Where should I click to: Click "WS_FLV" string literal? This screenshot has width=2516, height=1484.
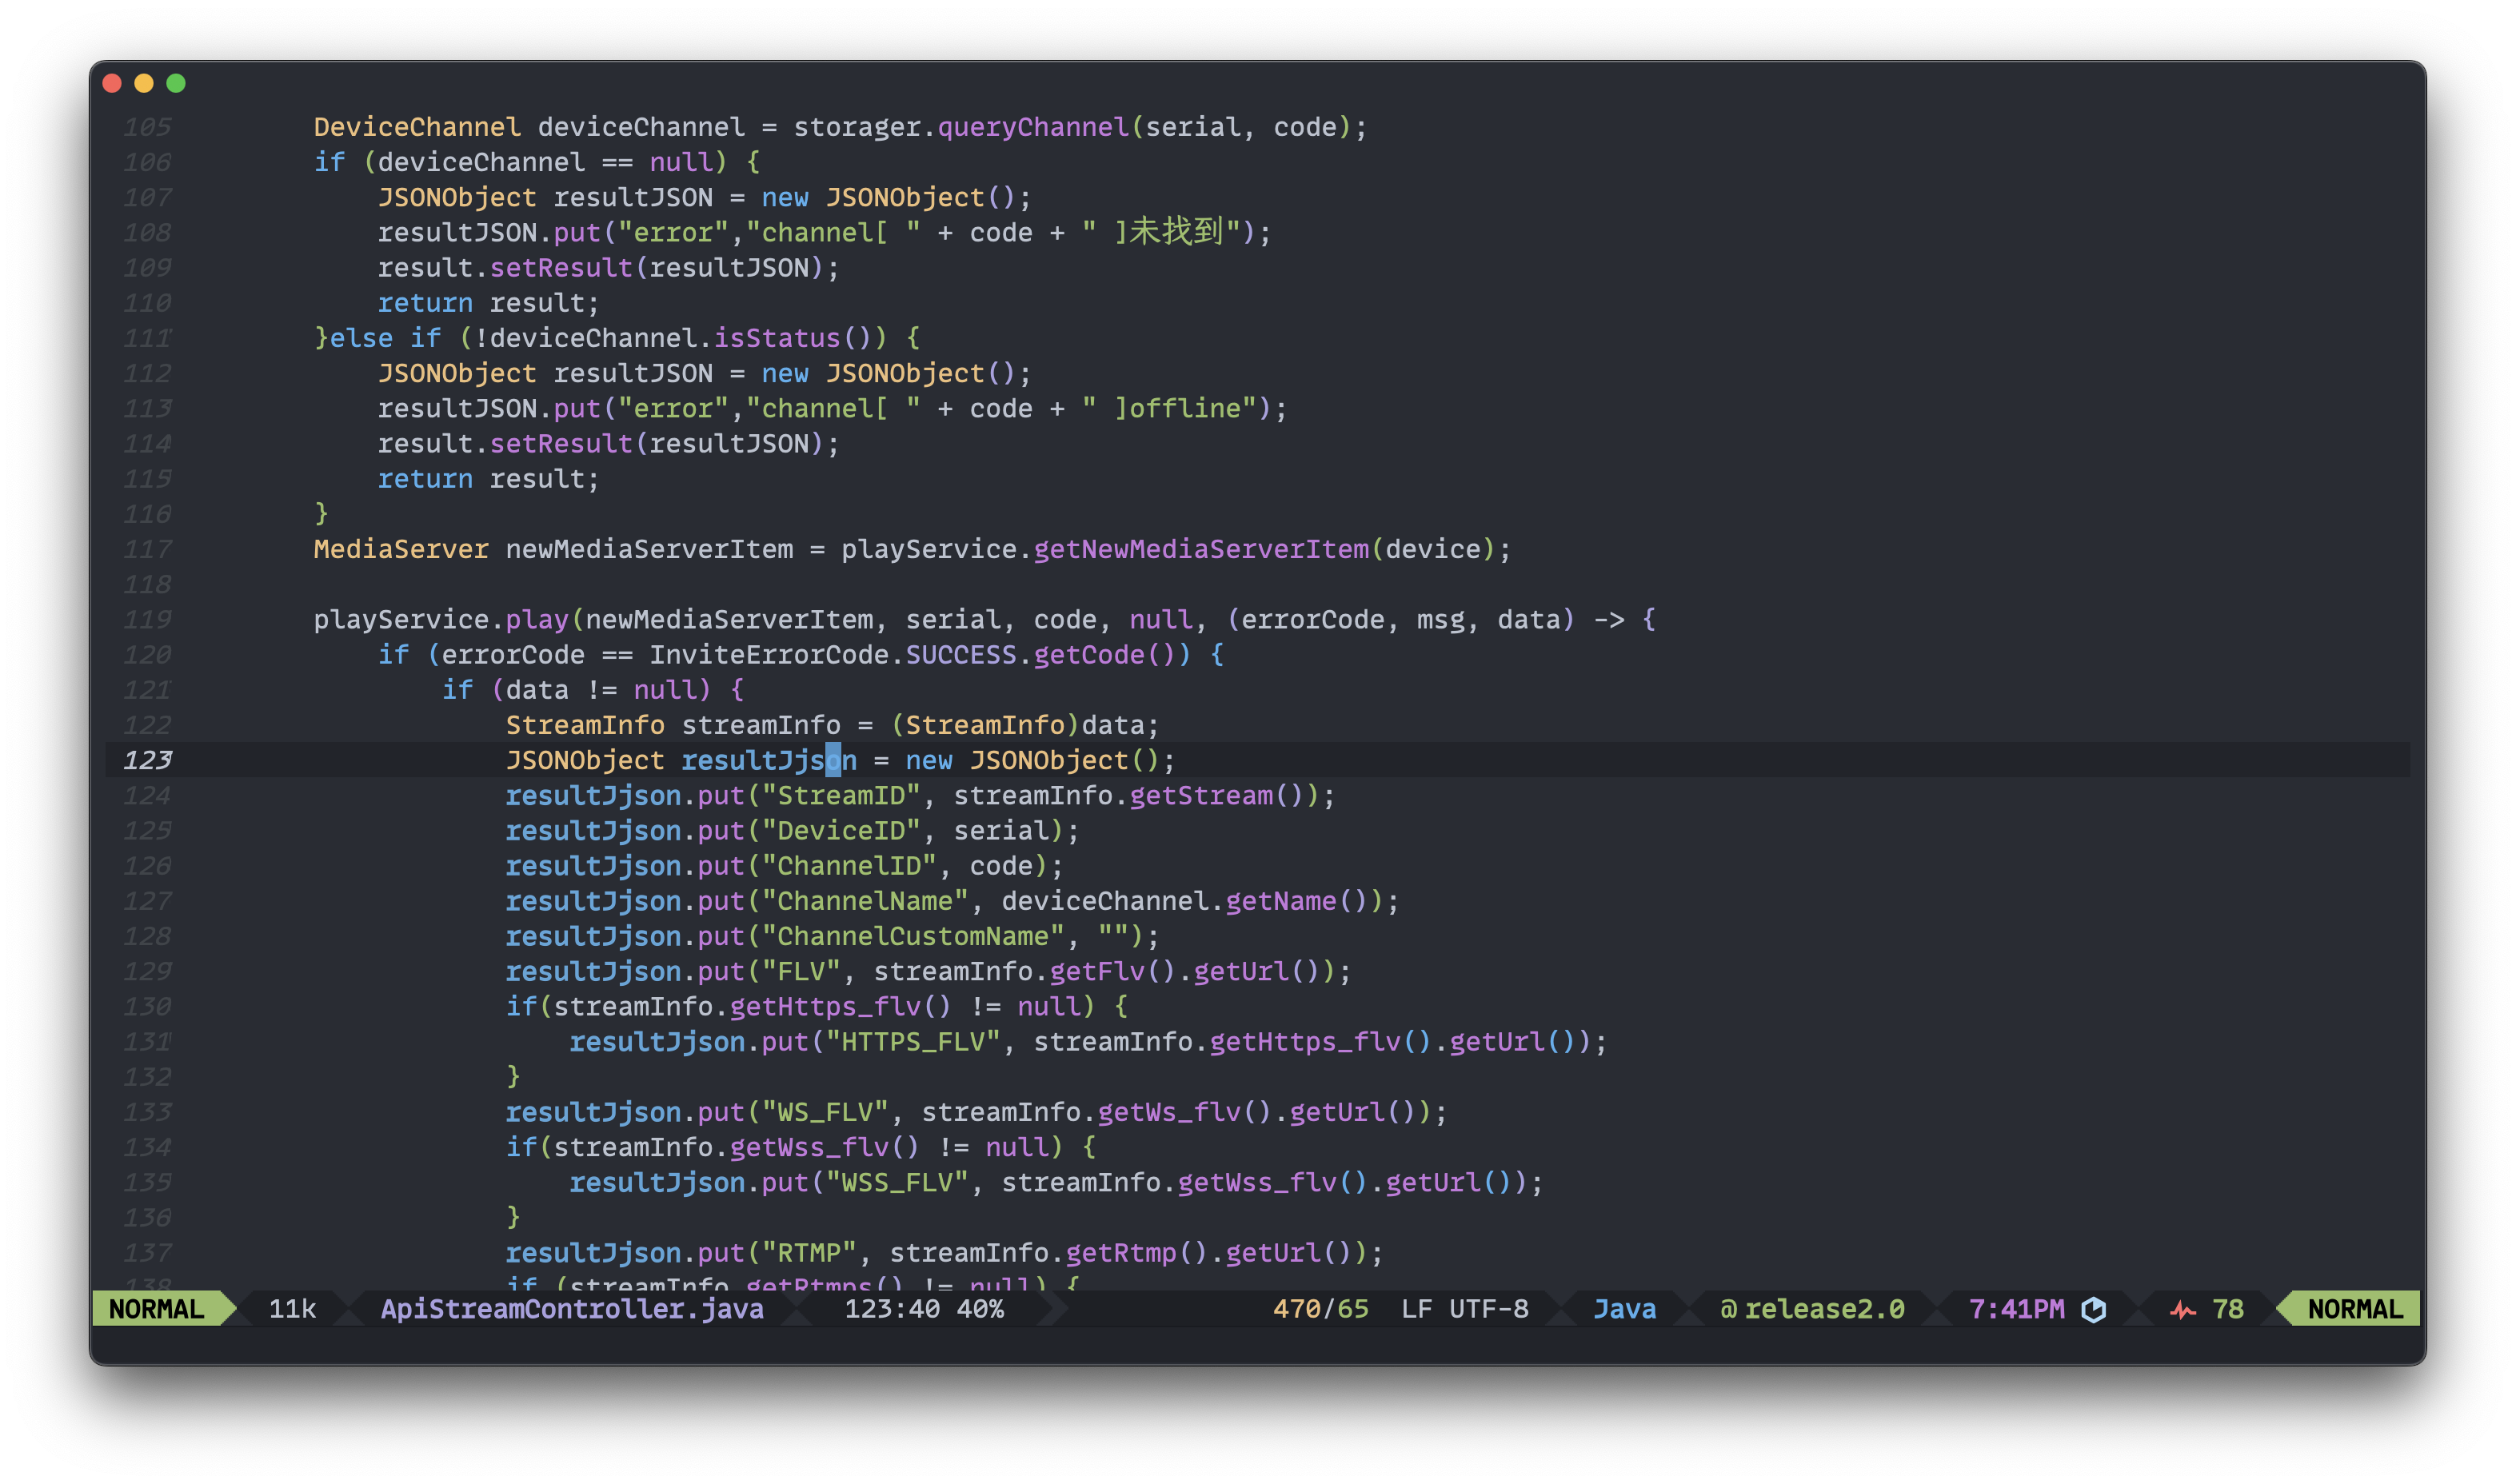[825, 1112]
